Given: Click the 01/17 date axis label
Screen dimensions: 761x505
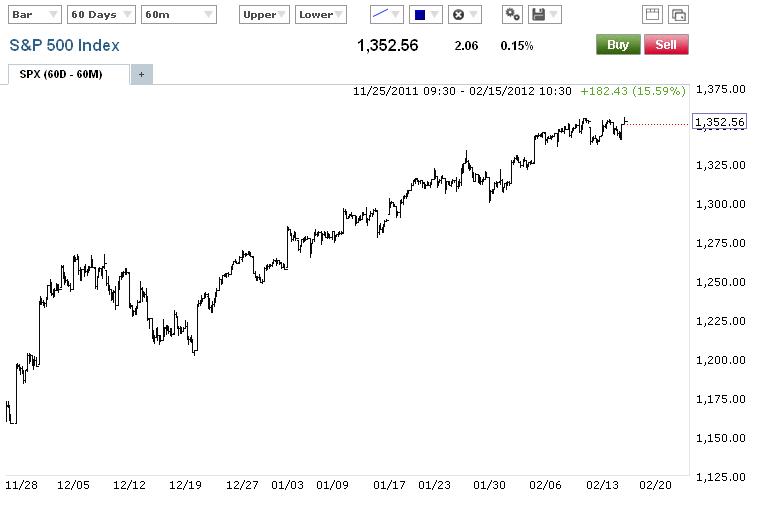Looking at the screenshot, I should [x=389, y=485].
